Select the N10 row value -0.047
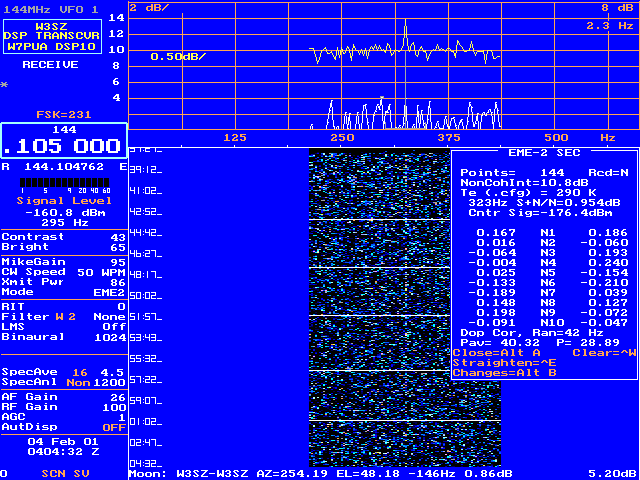The image size is (640, 480). pyautogui.click(x=604, y=322)
